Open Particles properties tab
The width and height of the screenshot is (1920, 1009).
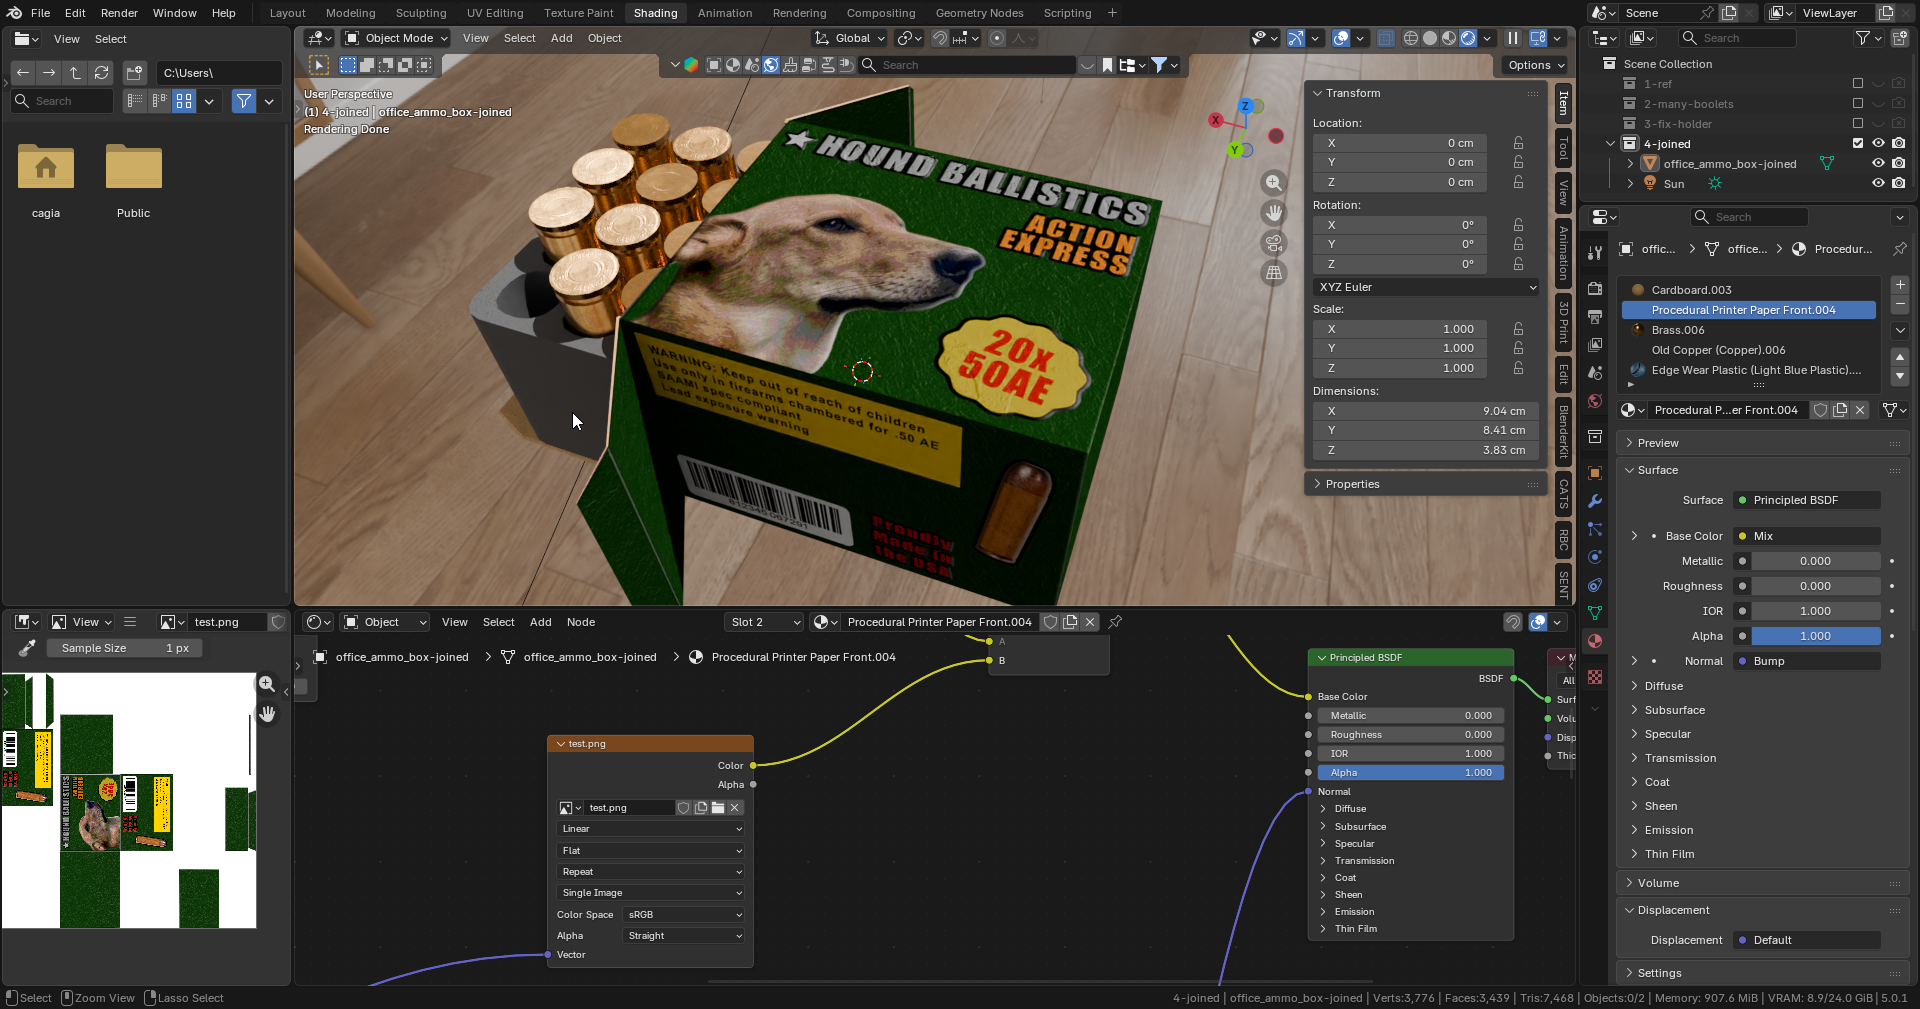[1595, 529]
